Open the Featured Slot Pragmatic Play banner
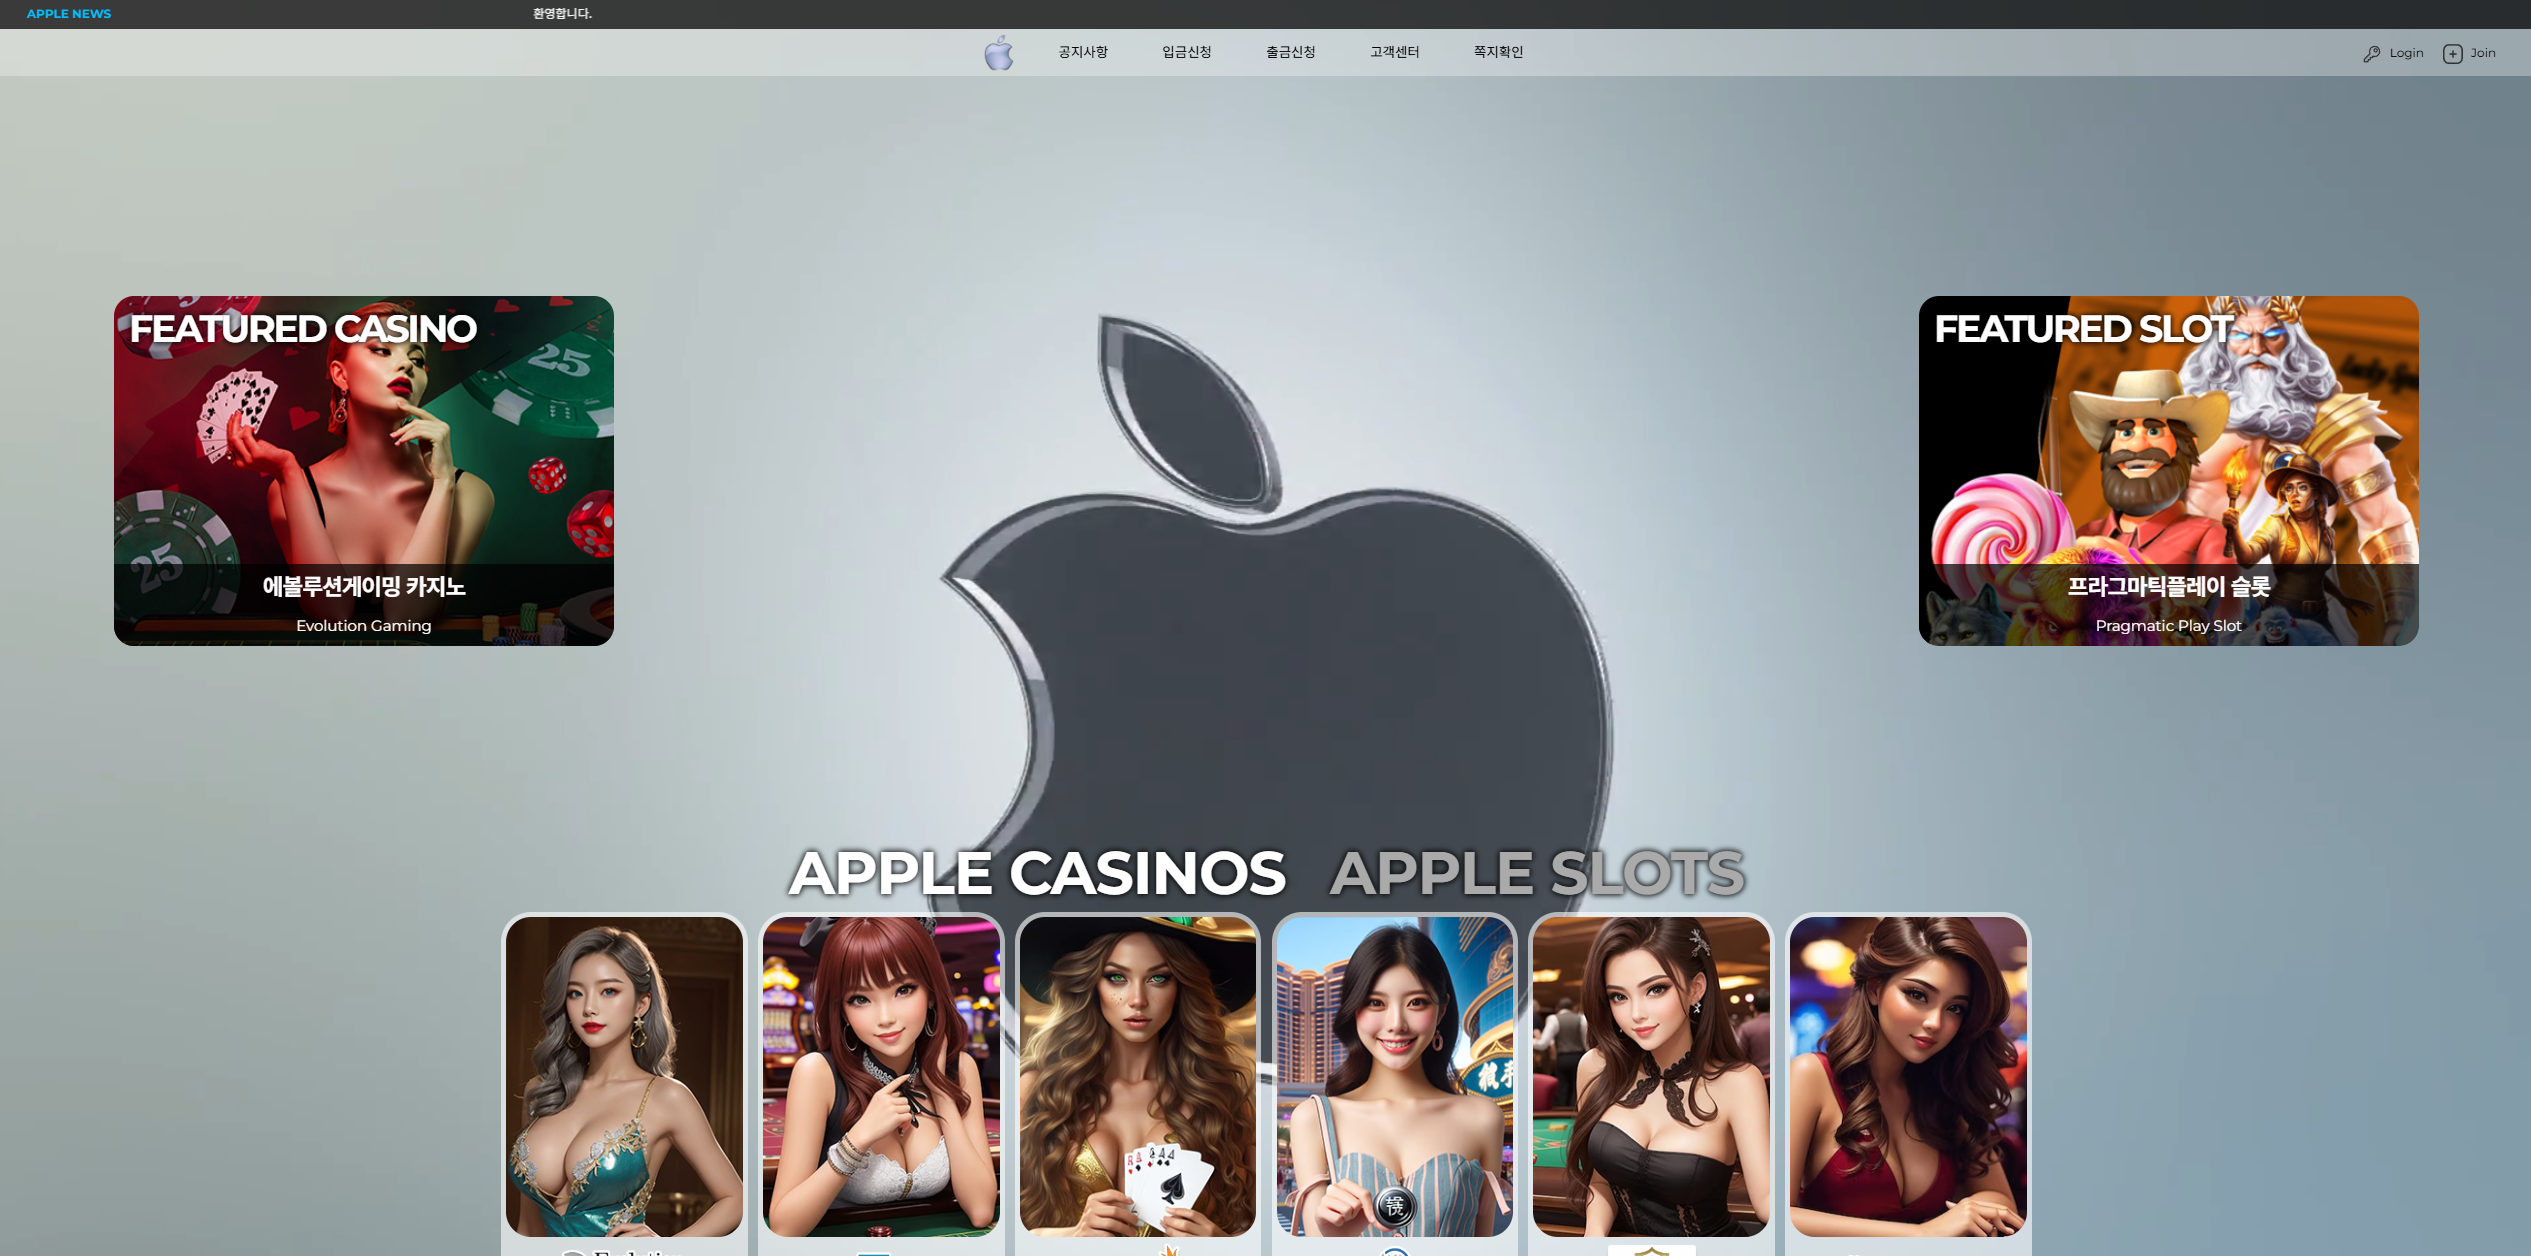Viewport: 2531px width, 1256px height. point(2168,470)
